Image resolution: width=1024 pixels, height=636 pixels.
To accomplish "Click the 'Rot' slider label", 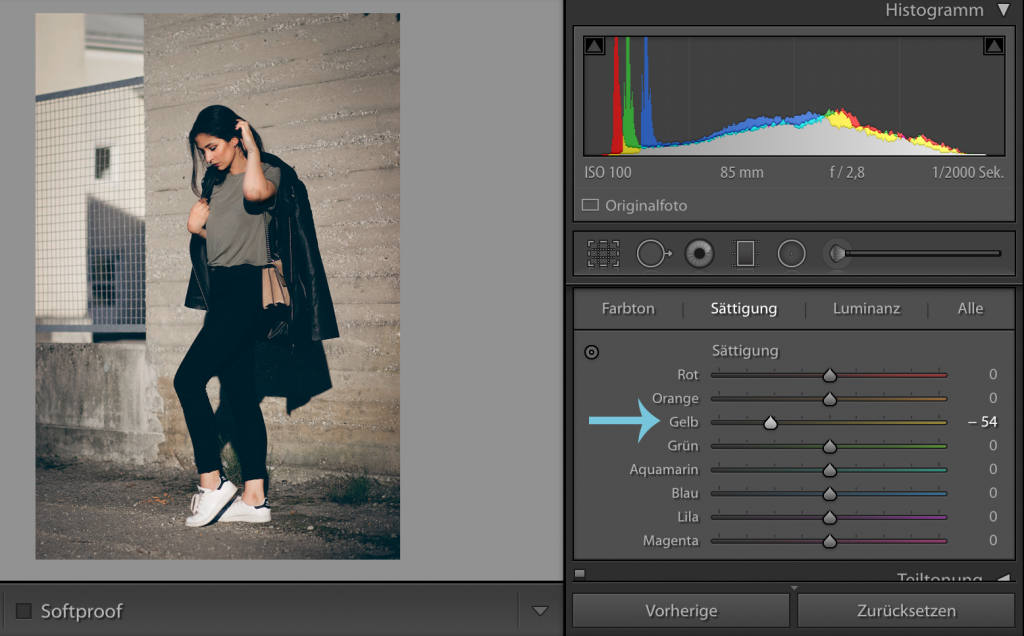I will (x=688, y=374).
